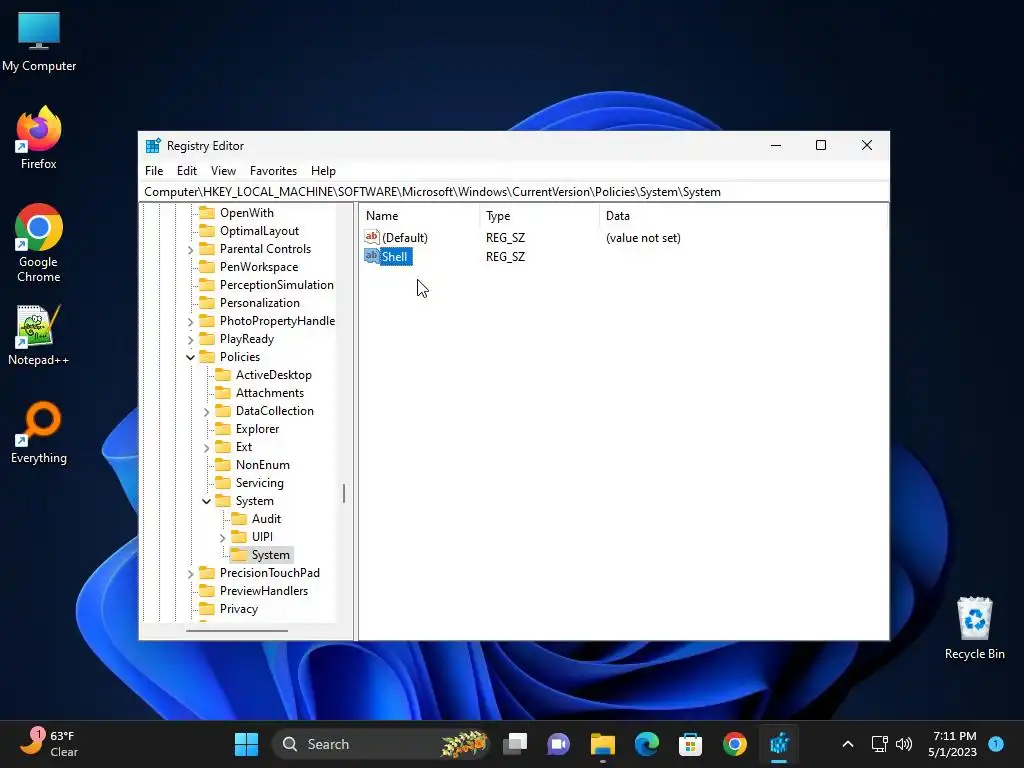Viewport: 1024px width, 768px height.
Task: Expand the Parental Controls key
Action: point(190,249)
